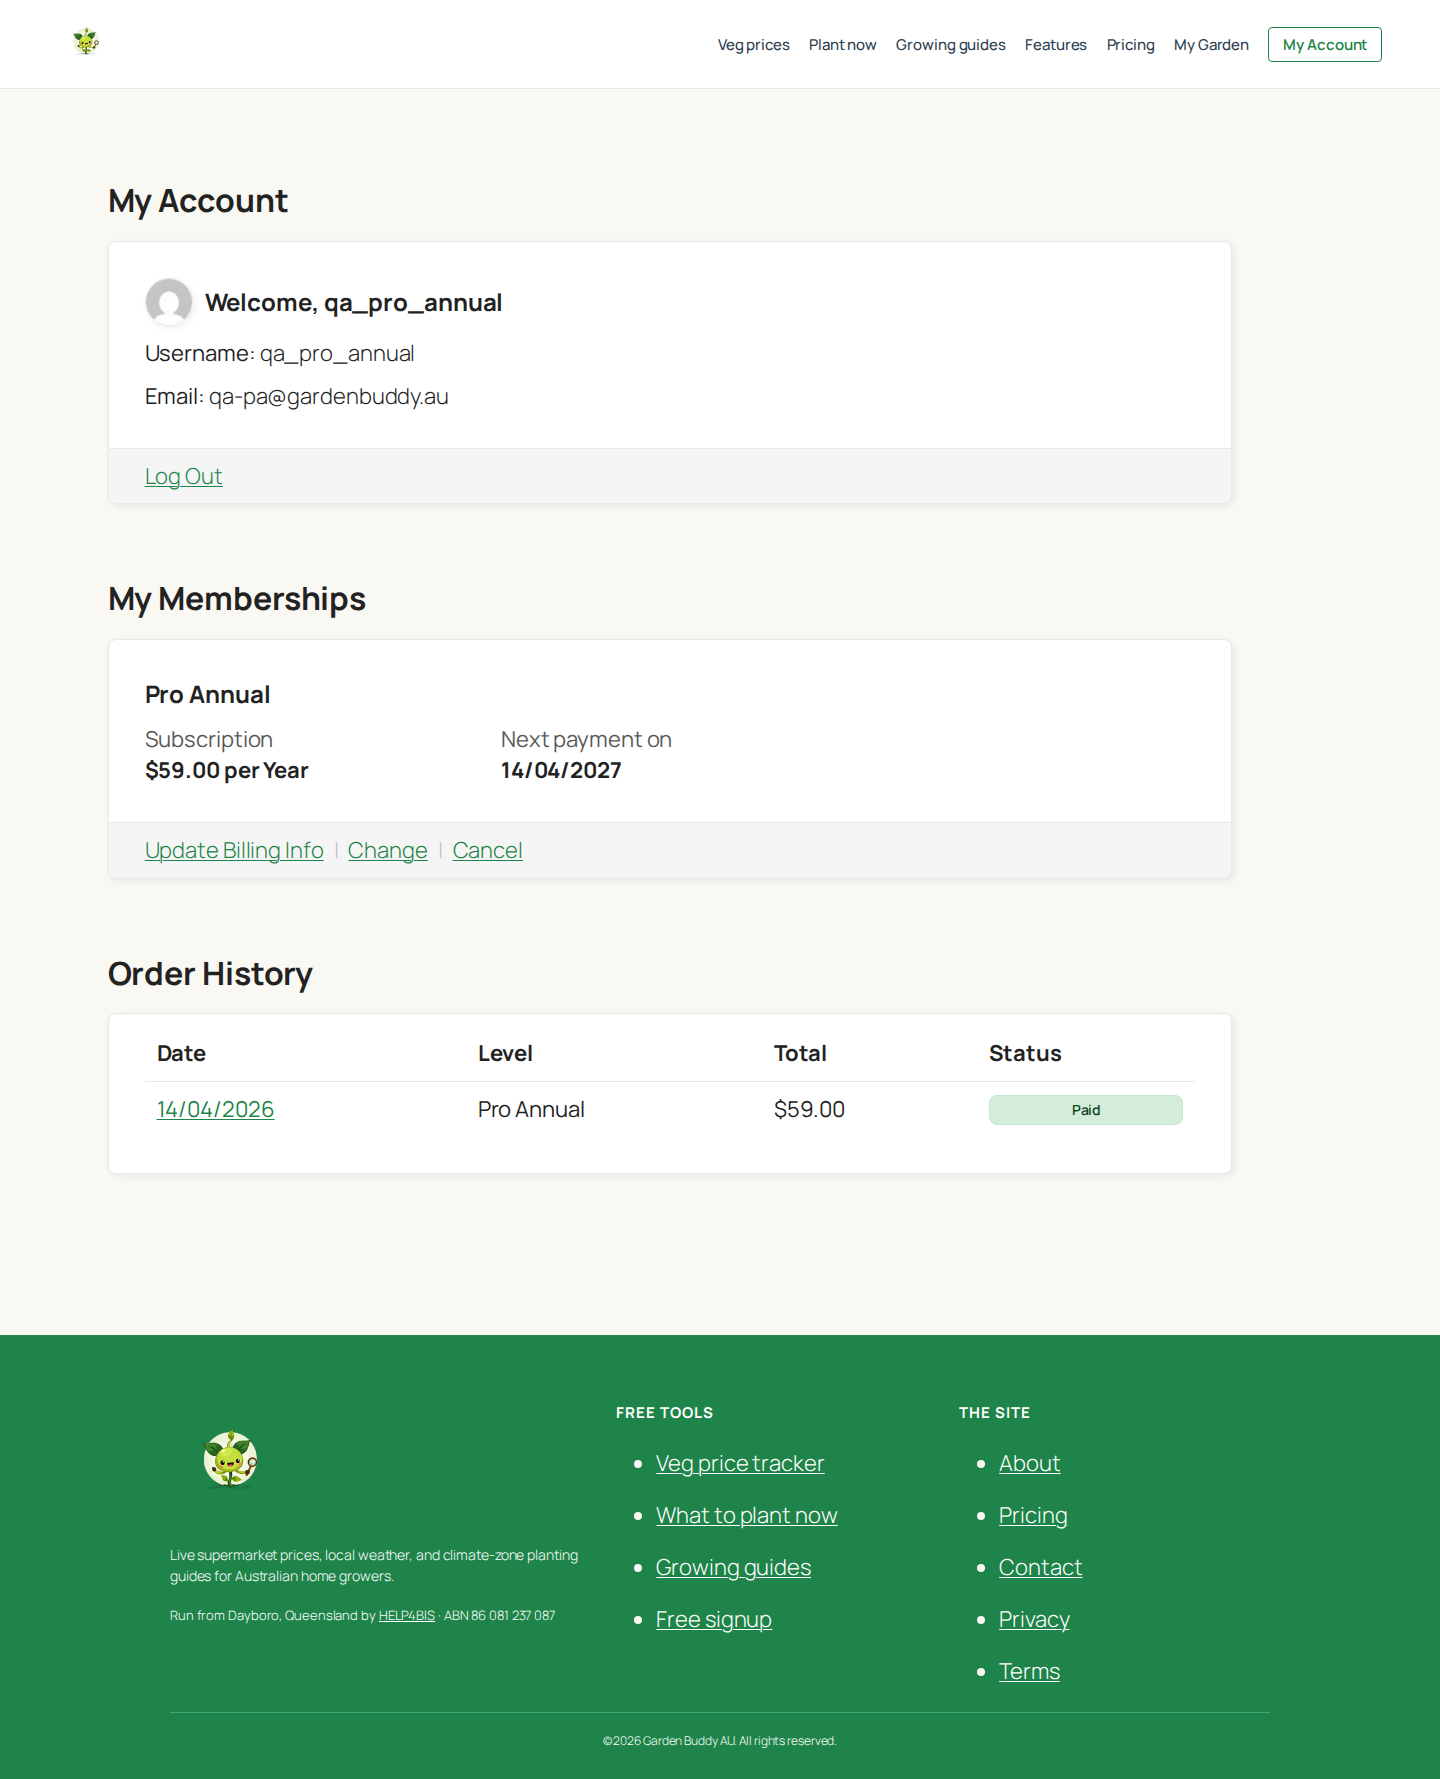Open the 14/04/2026 order link
The height and width of the screenshot is (1779, 1440).
pyautogui.click(x=215, y=1109)
